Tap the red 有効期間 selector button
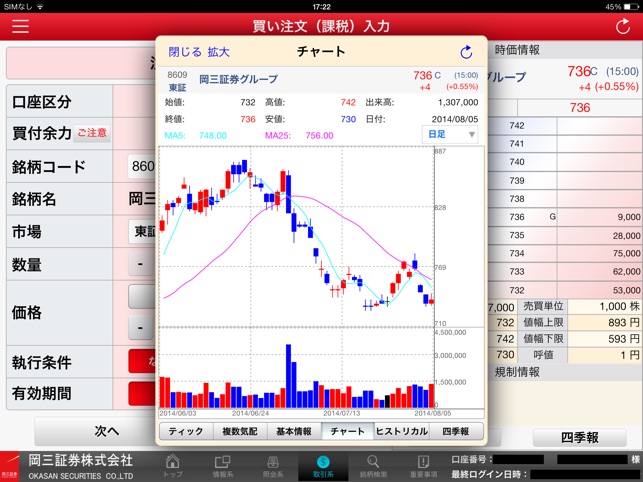This screenshot has height=482, width=643. 142,393
